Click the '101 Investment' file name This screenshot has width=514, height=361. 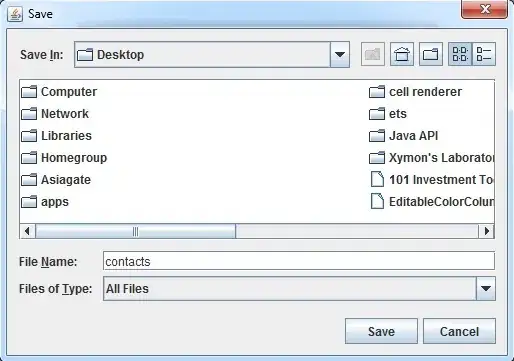point(441,180)
